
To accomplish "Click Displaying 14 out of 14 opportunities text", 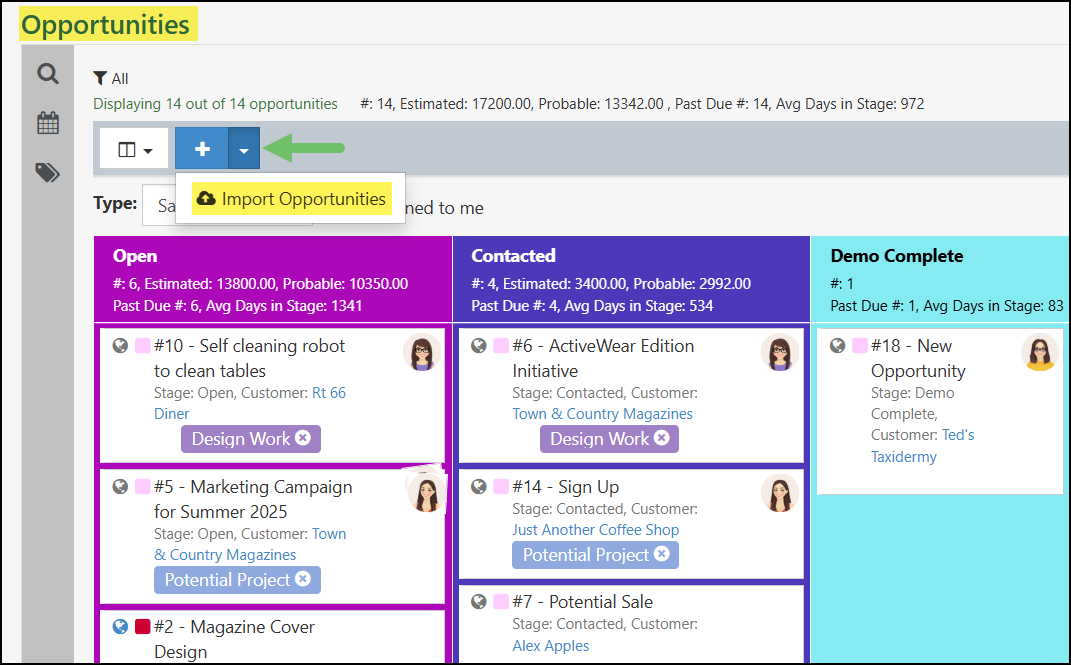I will click(215, 104).
